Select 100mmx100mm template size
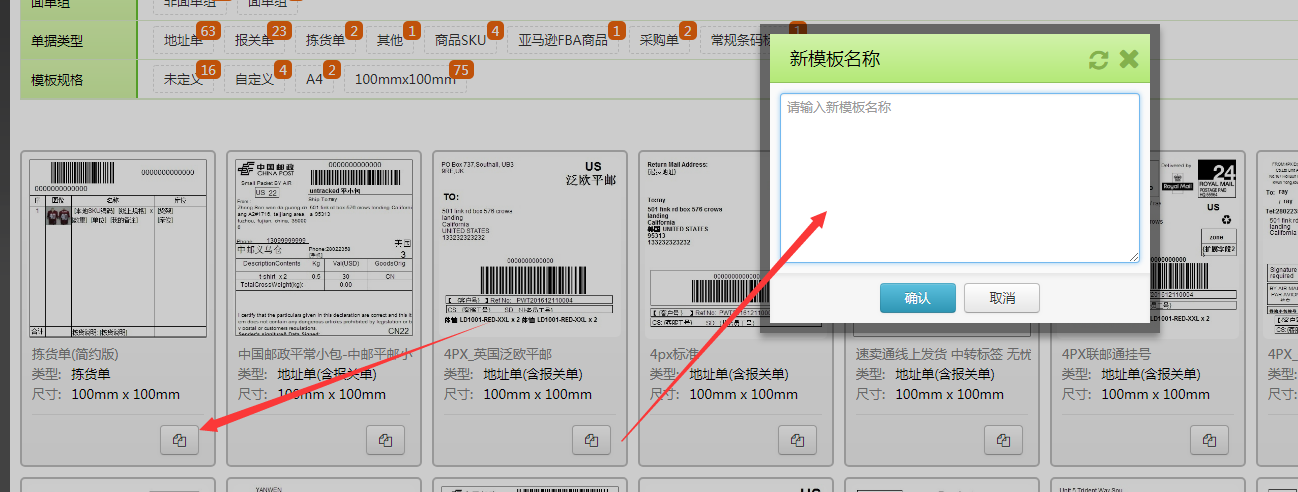The height and width of the screenshot is (492, 1298). [405, 79]
